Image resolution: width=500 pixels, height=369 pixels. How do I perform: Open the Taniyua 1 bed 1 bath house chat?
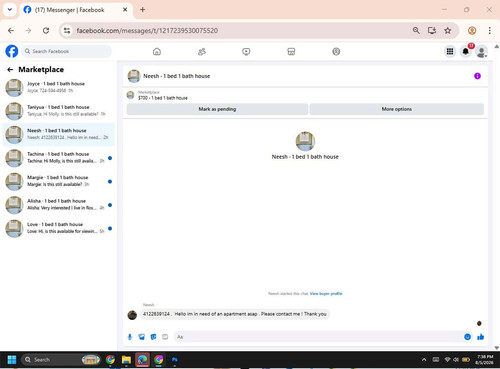[x=59, y=111]
